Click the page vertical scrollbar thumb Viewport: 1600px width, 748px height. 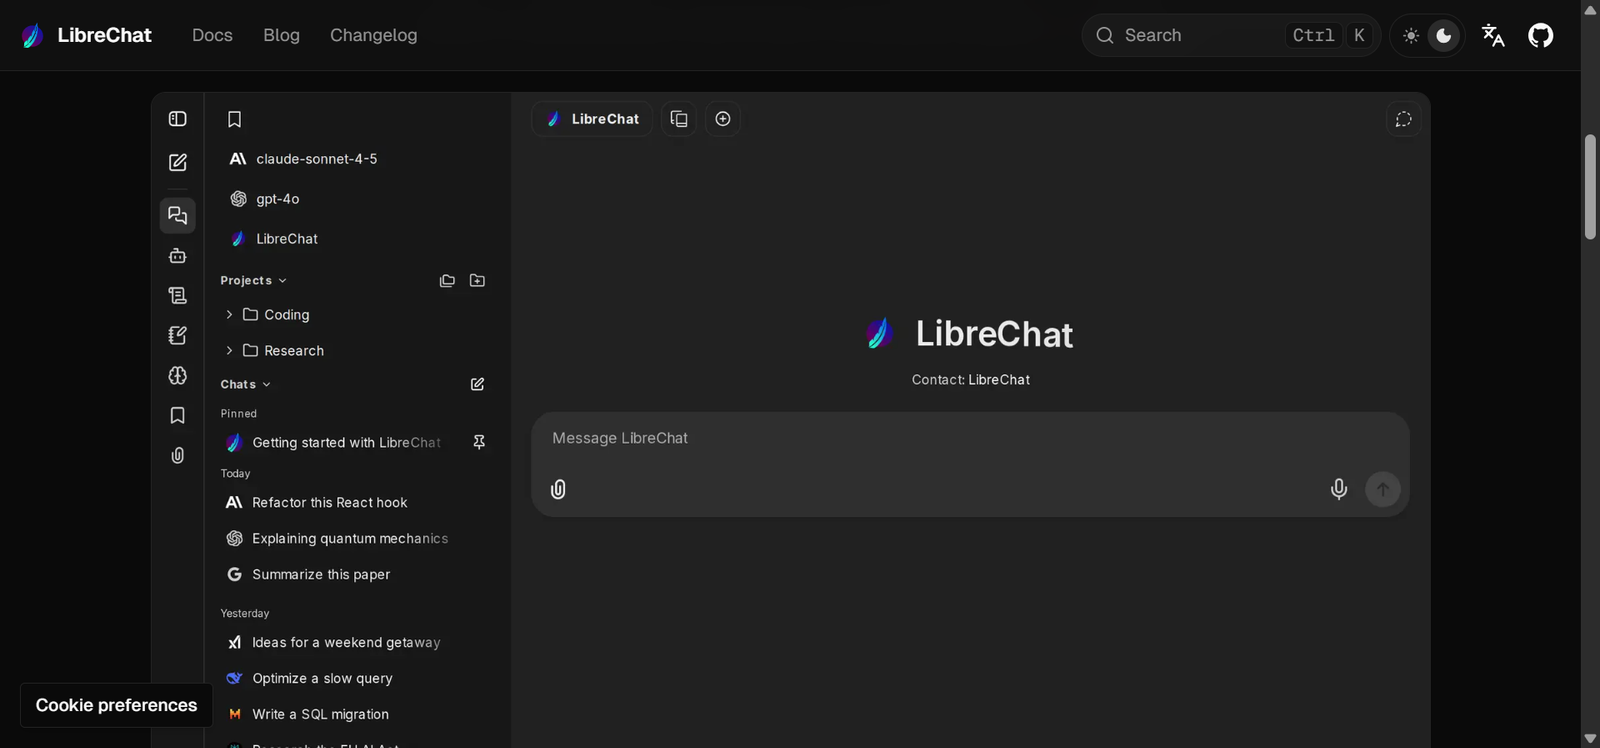[x=1590, y=187]
